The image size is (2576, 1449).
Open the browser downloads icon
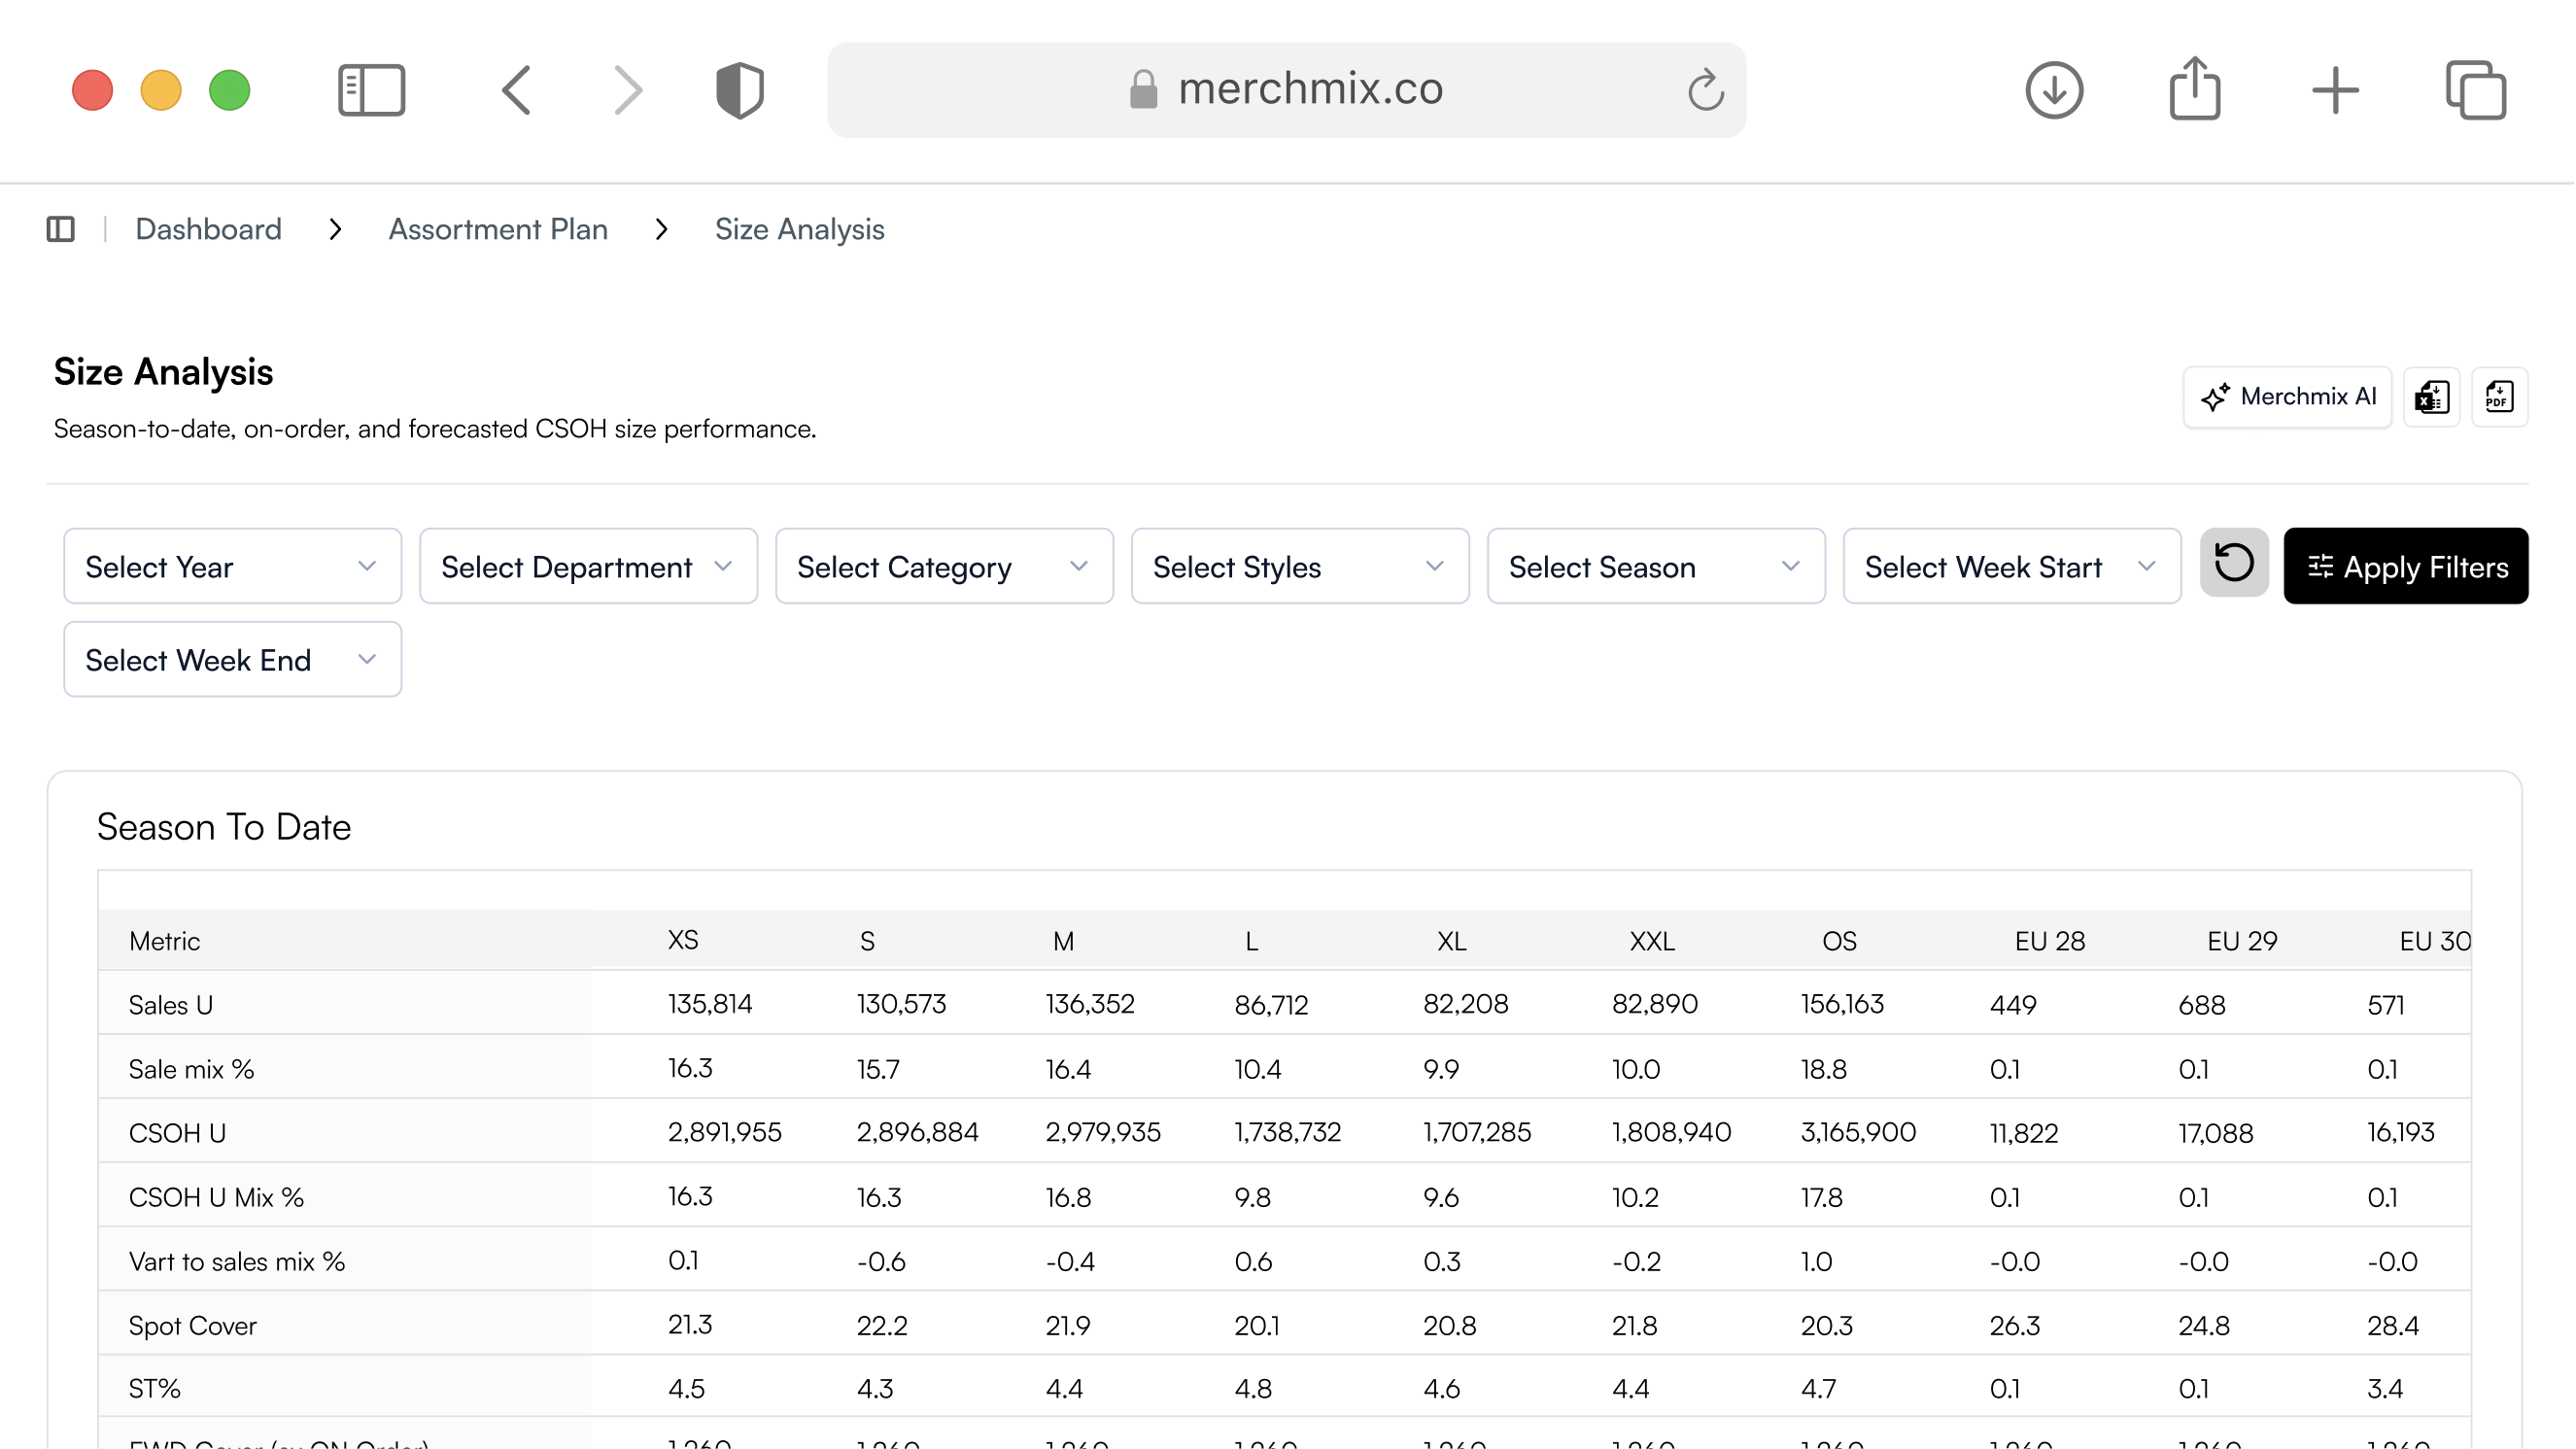point(2054,90)
